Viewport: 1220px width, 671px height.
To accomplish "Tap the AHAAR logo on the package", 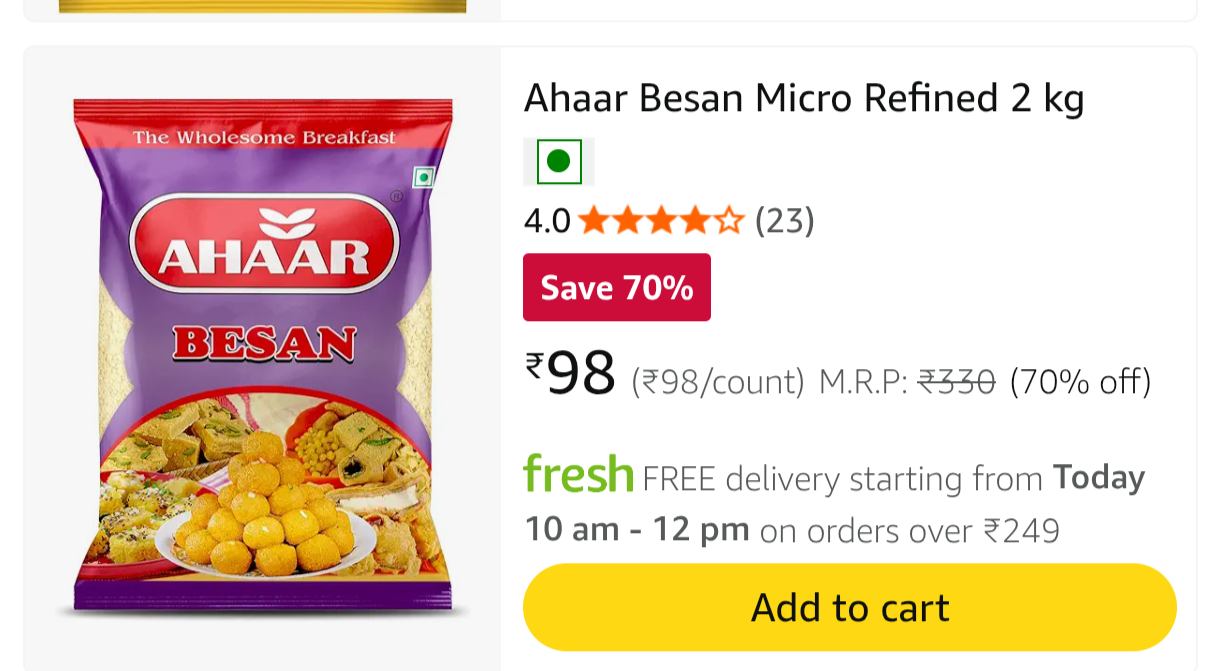I will [264, 244].
